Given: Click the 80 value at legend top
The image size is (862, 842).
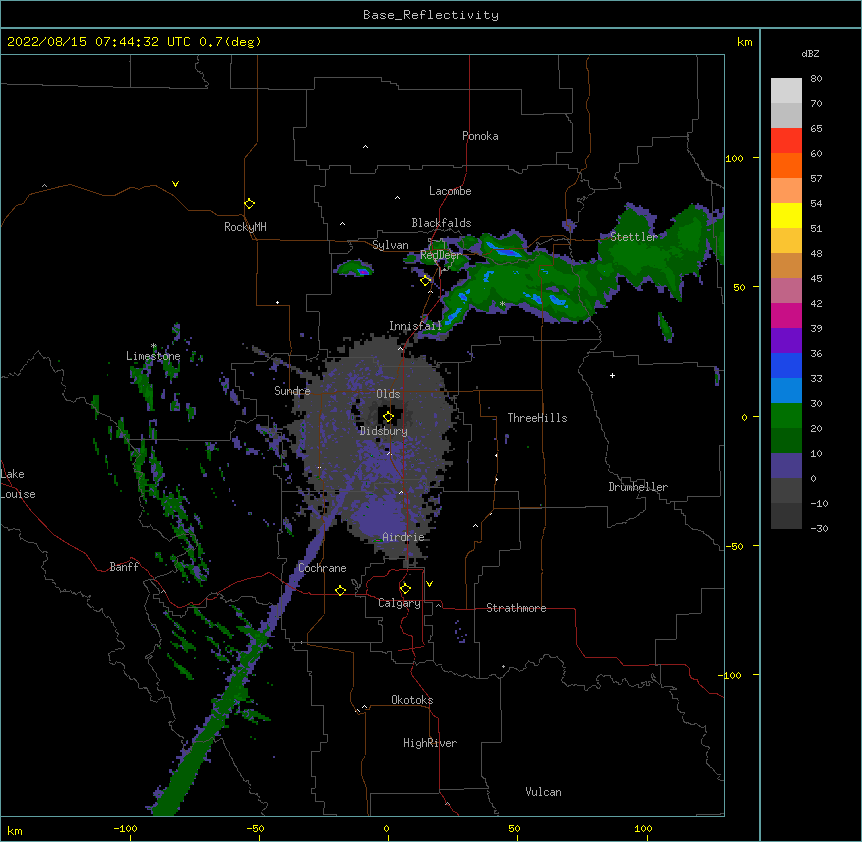Looking at the screenshot, I should pos(816,79).
